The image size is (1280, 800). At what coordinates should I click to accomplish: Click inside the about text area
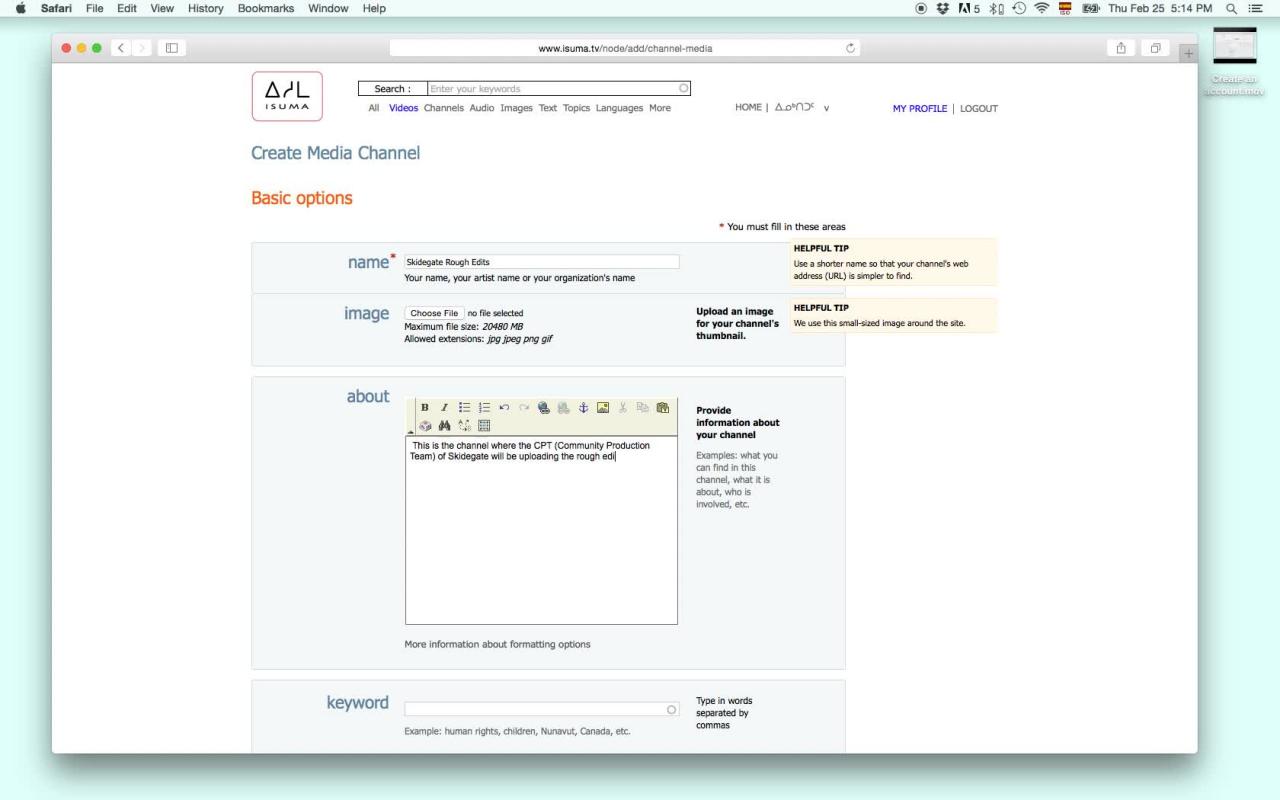tap(541, 530)
